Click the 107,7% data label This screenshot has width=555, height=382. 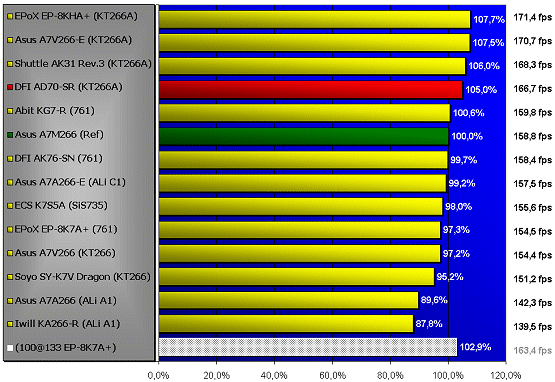click(489, 19)
